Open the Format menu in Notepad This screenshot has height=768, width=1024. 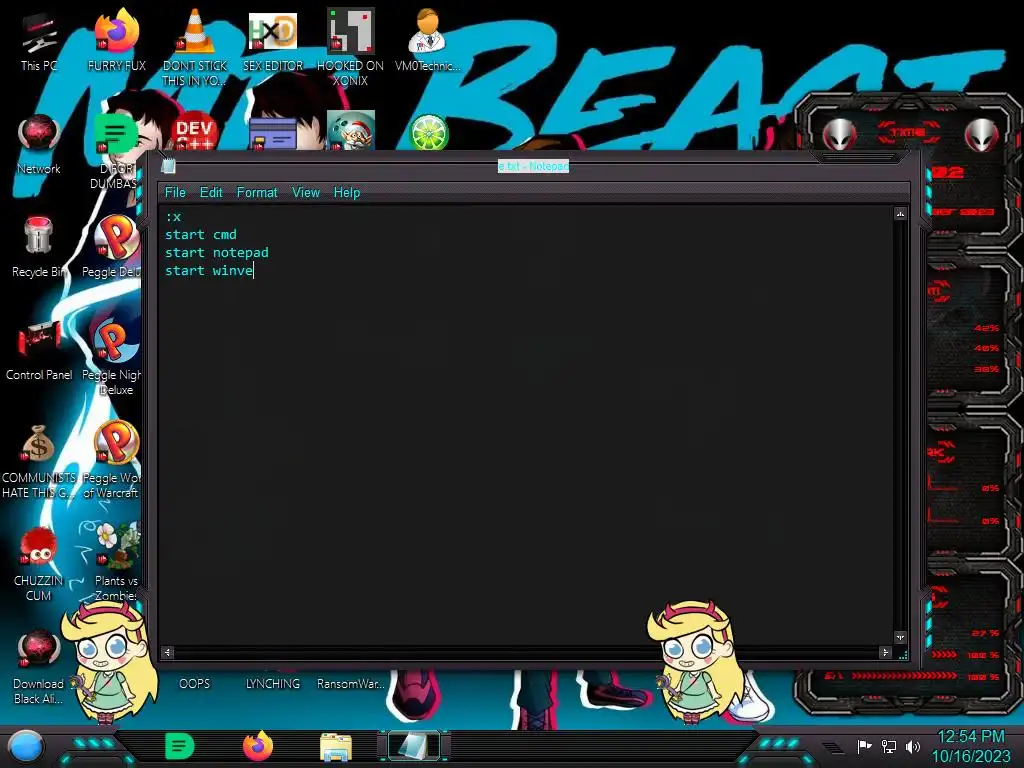[x=257, y=193]
